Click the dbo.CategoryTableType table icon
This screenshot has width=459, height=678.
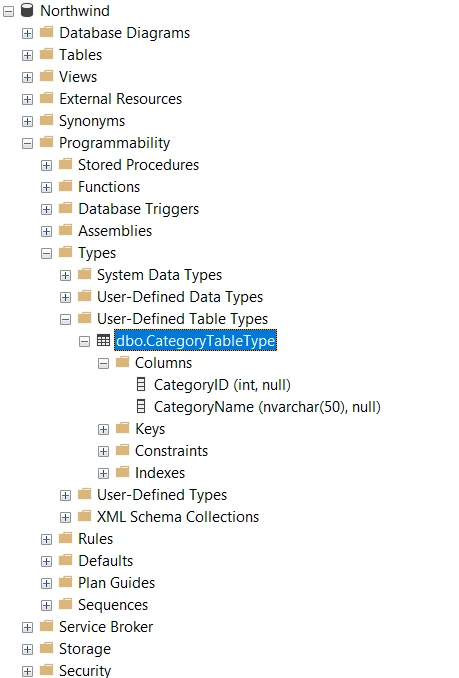point(103,340)
